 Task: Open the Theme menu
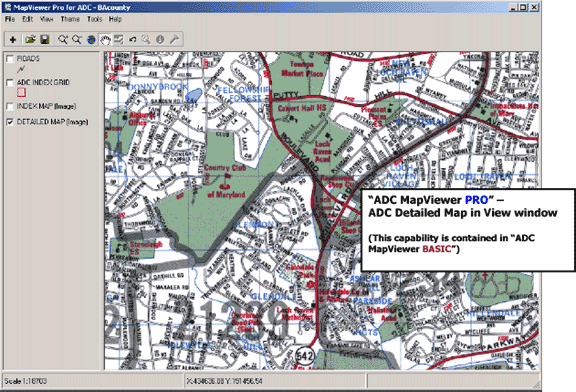coord(70,19)
